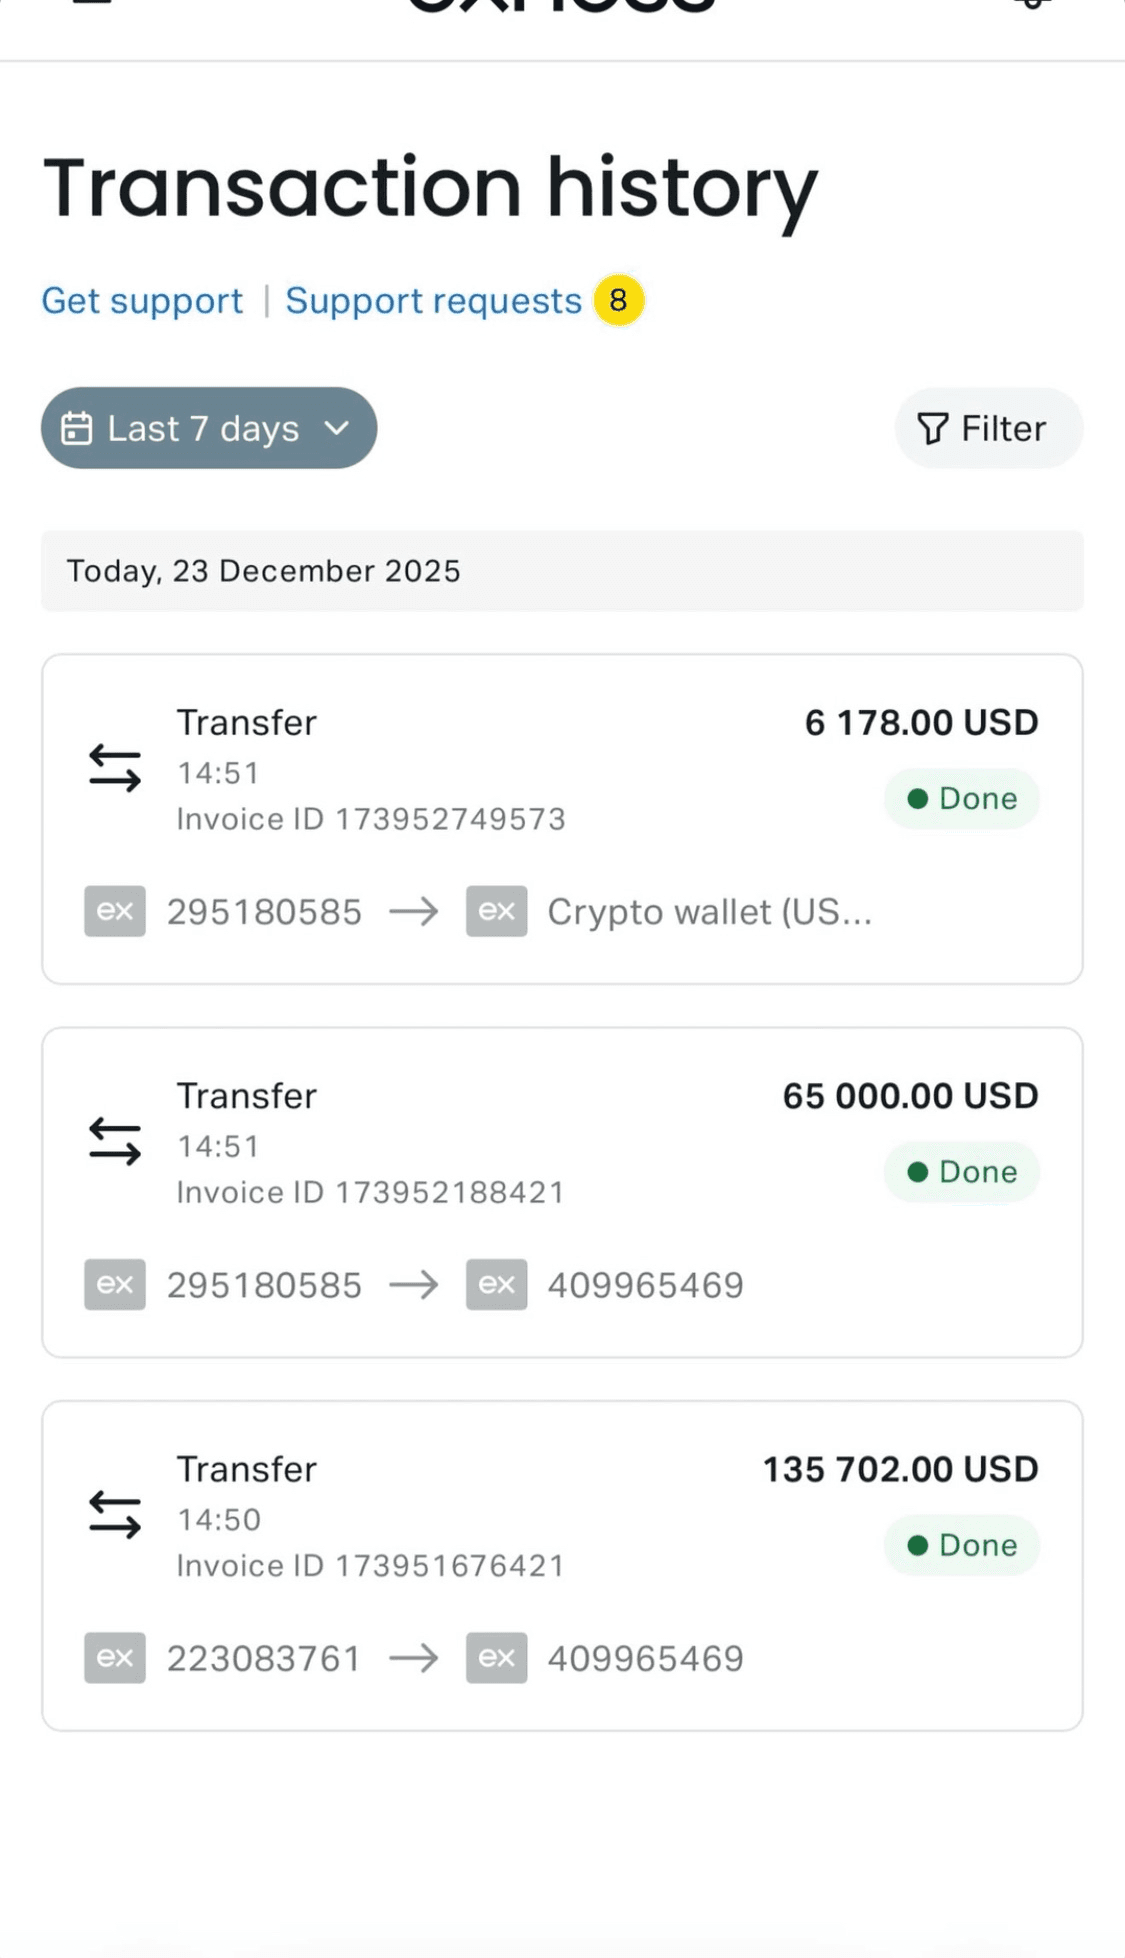Click ex badge beside source account 223083761

click(x=115, y=1658)
